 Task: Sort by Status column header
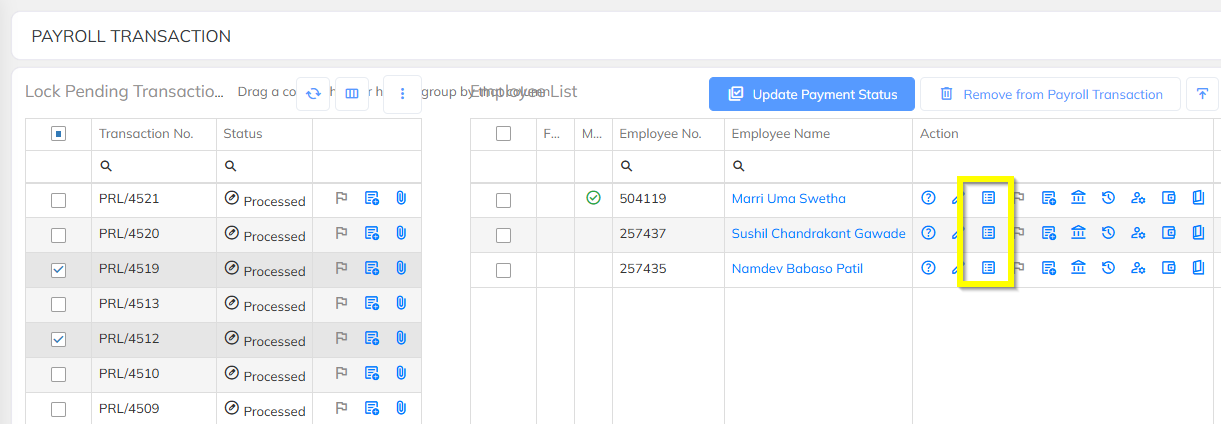242,133
